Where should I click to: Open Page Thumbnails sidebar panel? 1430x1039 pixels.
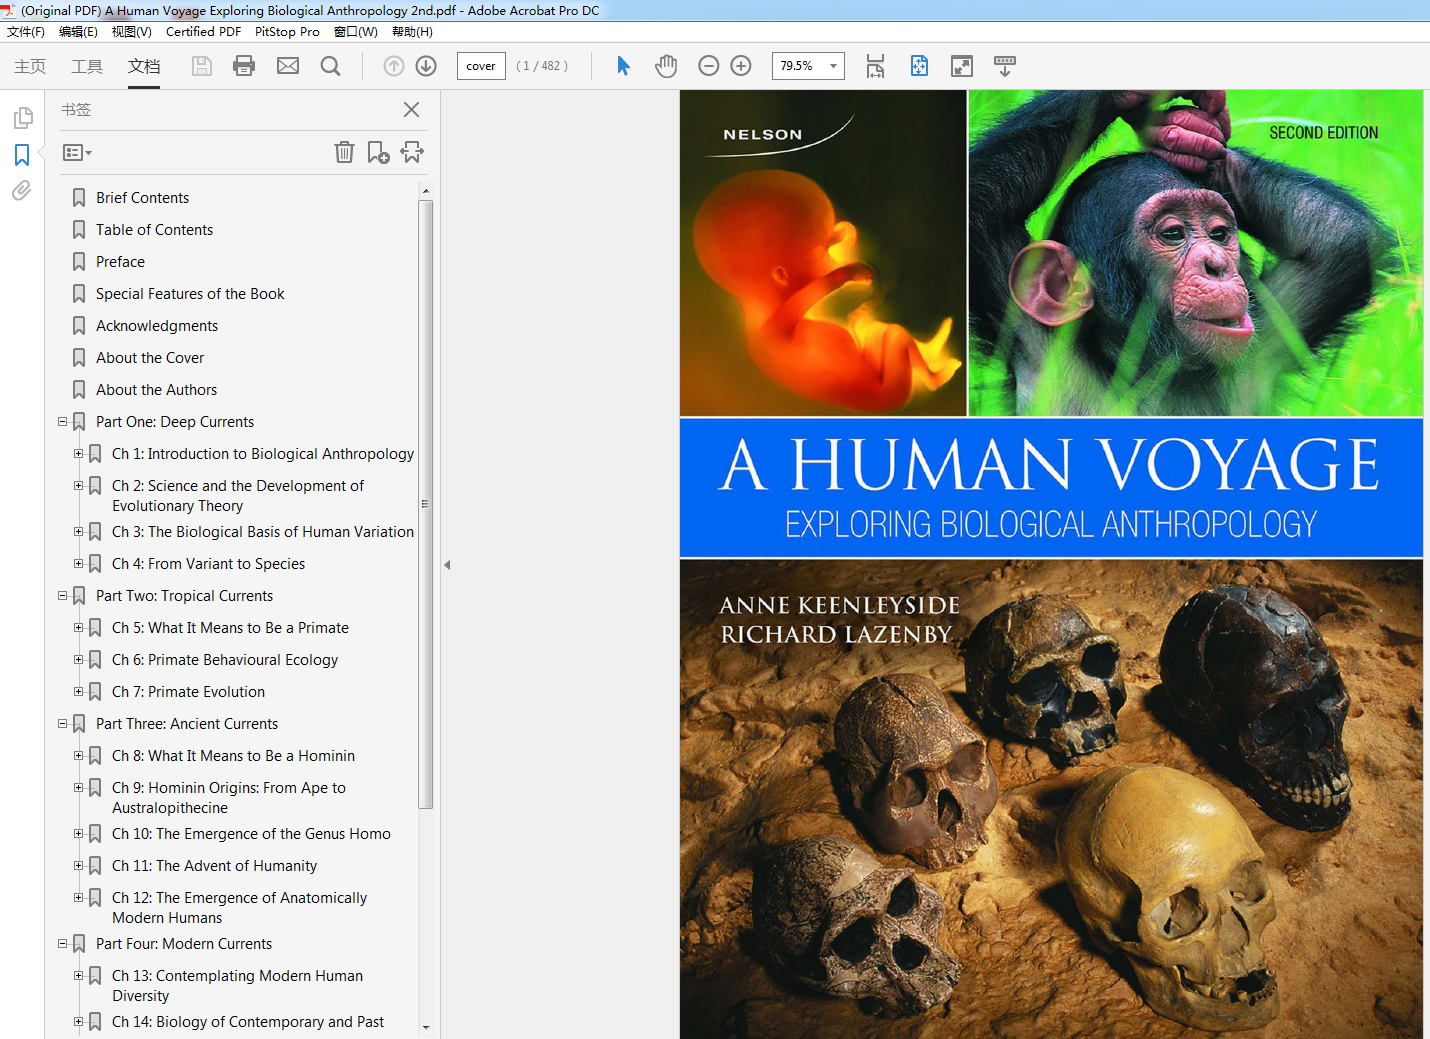click(x=22, y=118)
